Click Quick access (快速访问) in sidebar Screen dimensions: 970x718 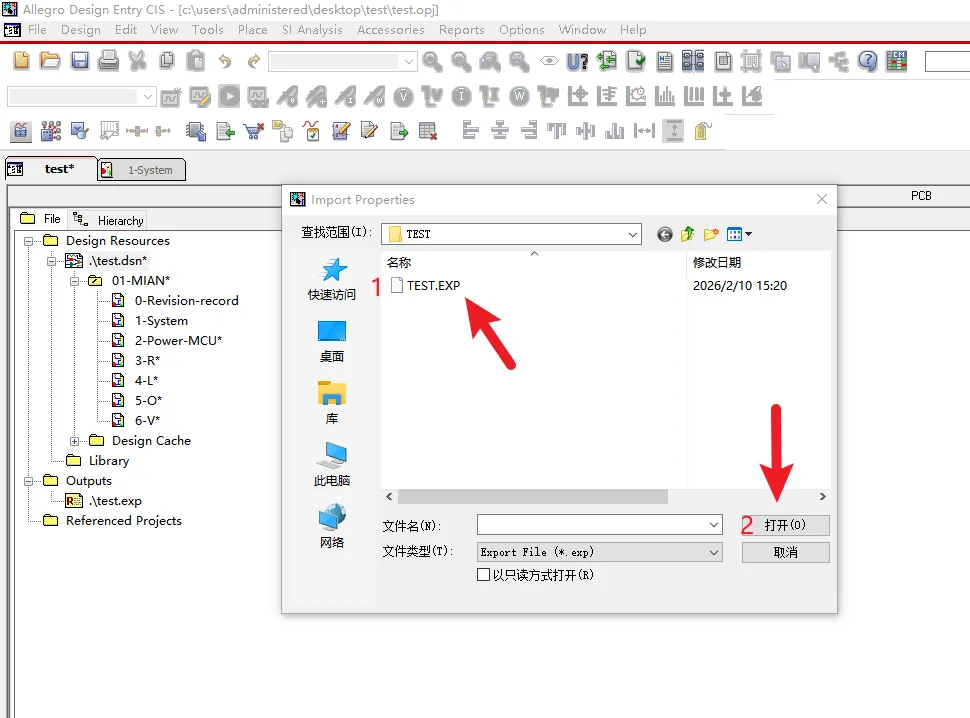(332, 280)
